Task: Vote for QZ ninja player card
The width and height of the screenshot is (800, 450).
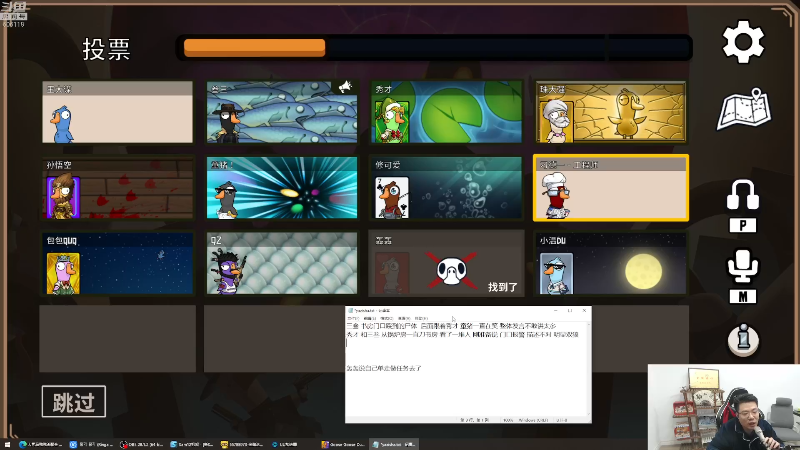Action: (x=282, y=263)
